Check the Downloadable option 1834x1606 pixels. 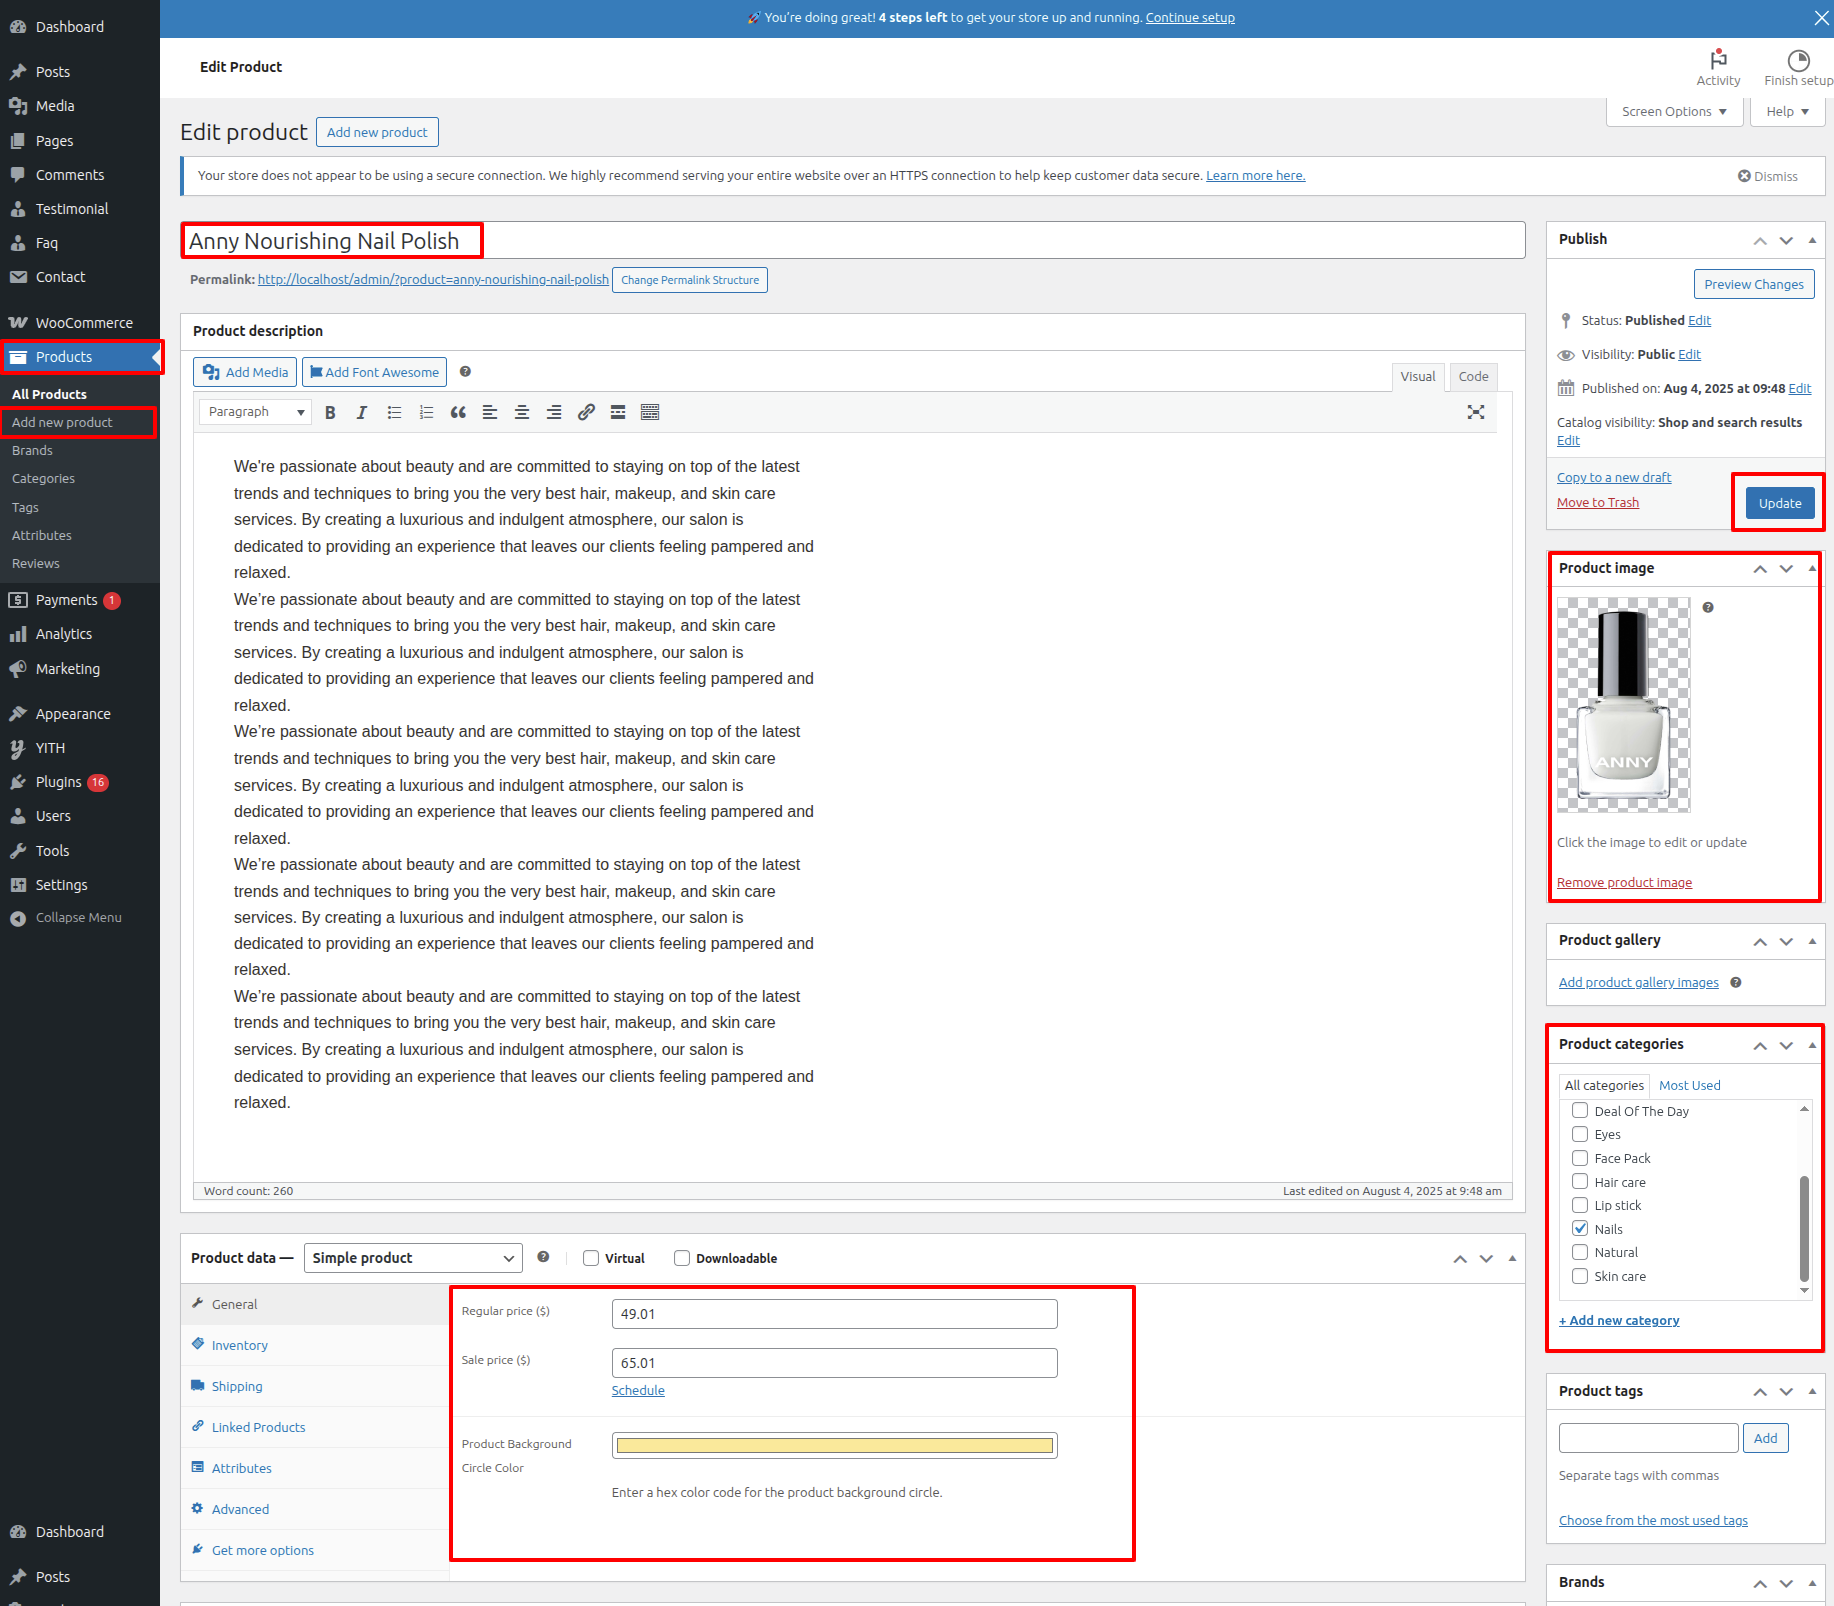(682, 1258)
